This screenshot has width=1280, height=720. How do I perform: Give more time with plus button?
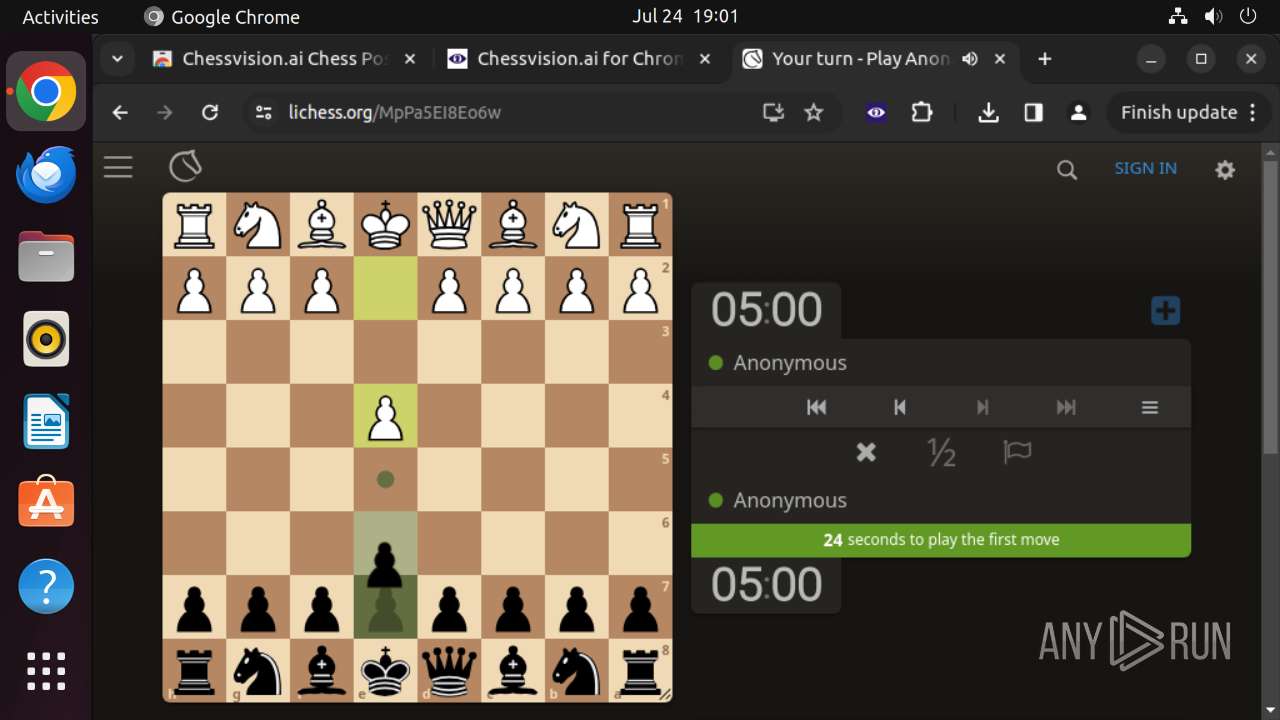1165,311
